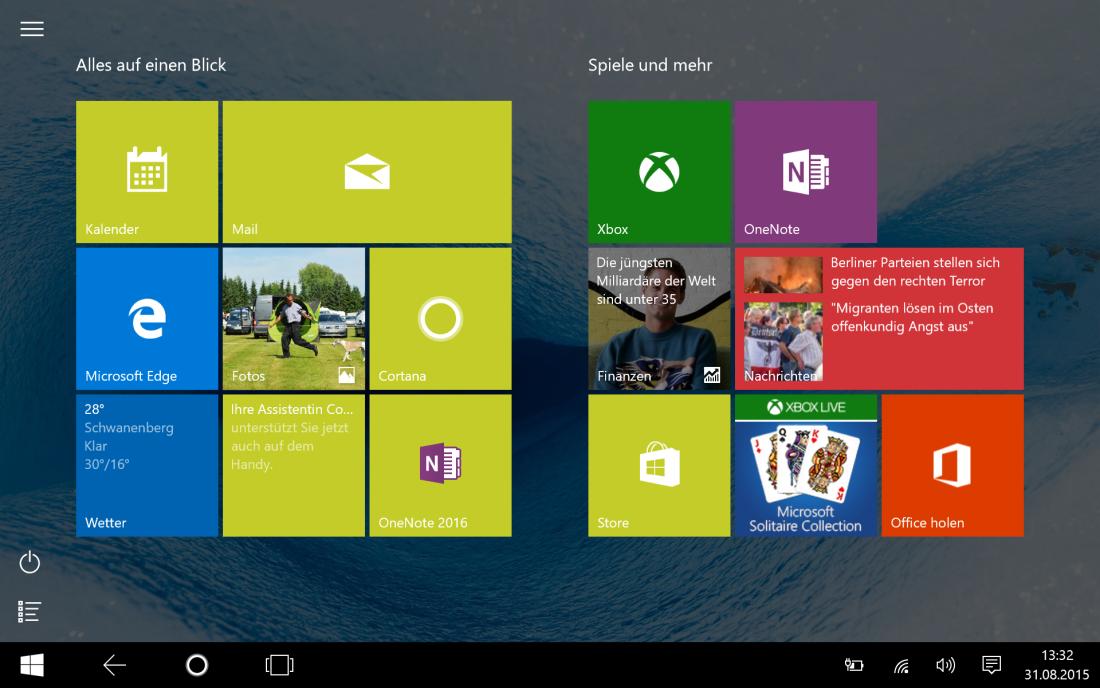Open the Mail app tile
This screenshot has width=1100, height=688.
(x=366, y=171)
